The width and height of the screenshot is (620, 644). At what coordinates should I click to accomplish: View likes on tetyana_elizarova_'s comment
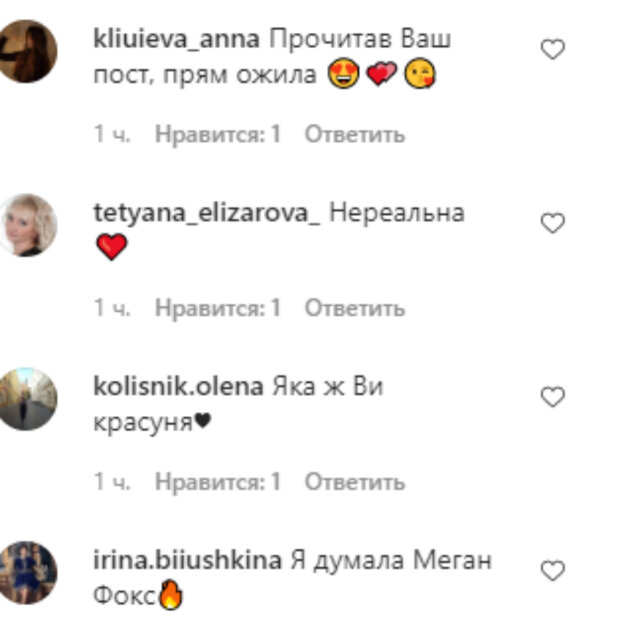(x=218, y=308)
